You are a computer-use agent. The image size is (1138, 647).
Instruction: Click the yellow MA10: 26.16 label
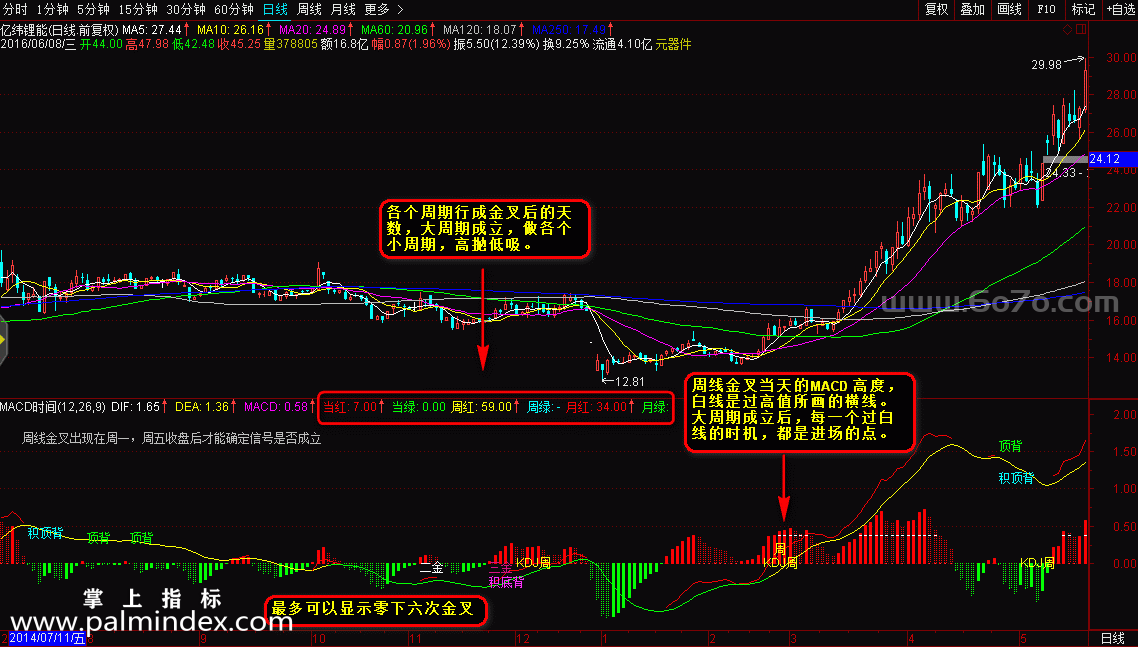click(230, 30)
